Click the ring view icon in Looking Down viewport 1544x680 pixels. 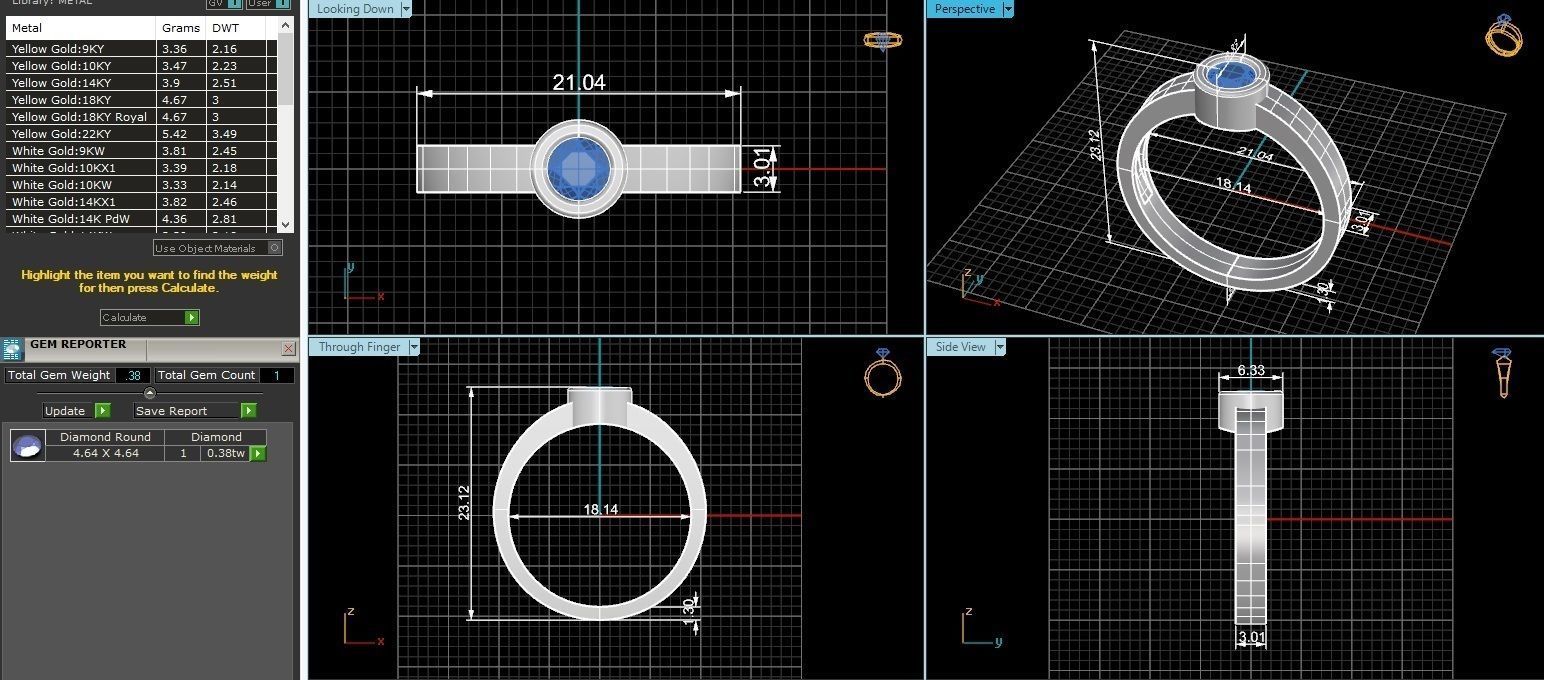882,40
